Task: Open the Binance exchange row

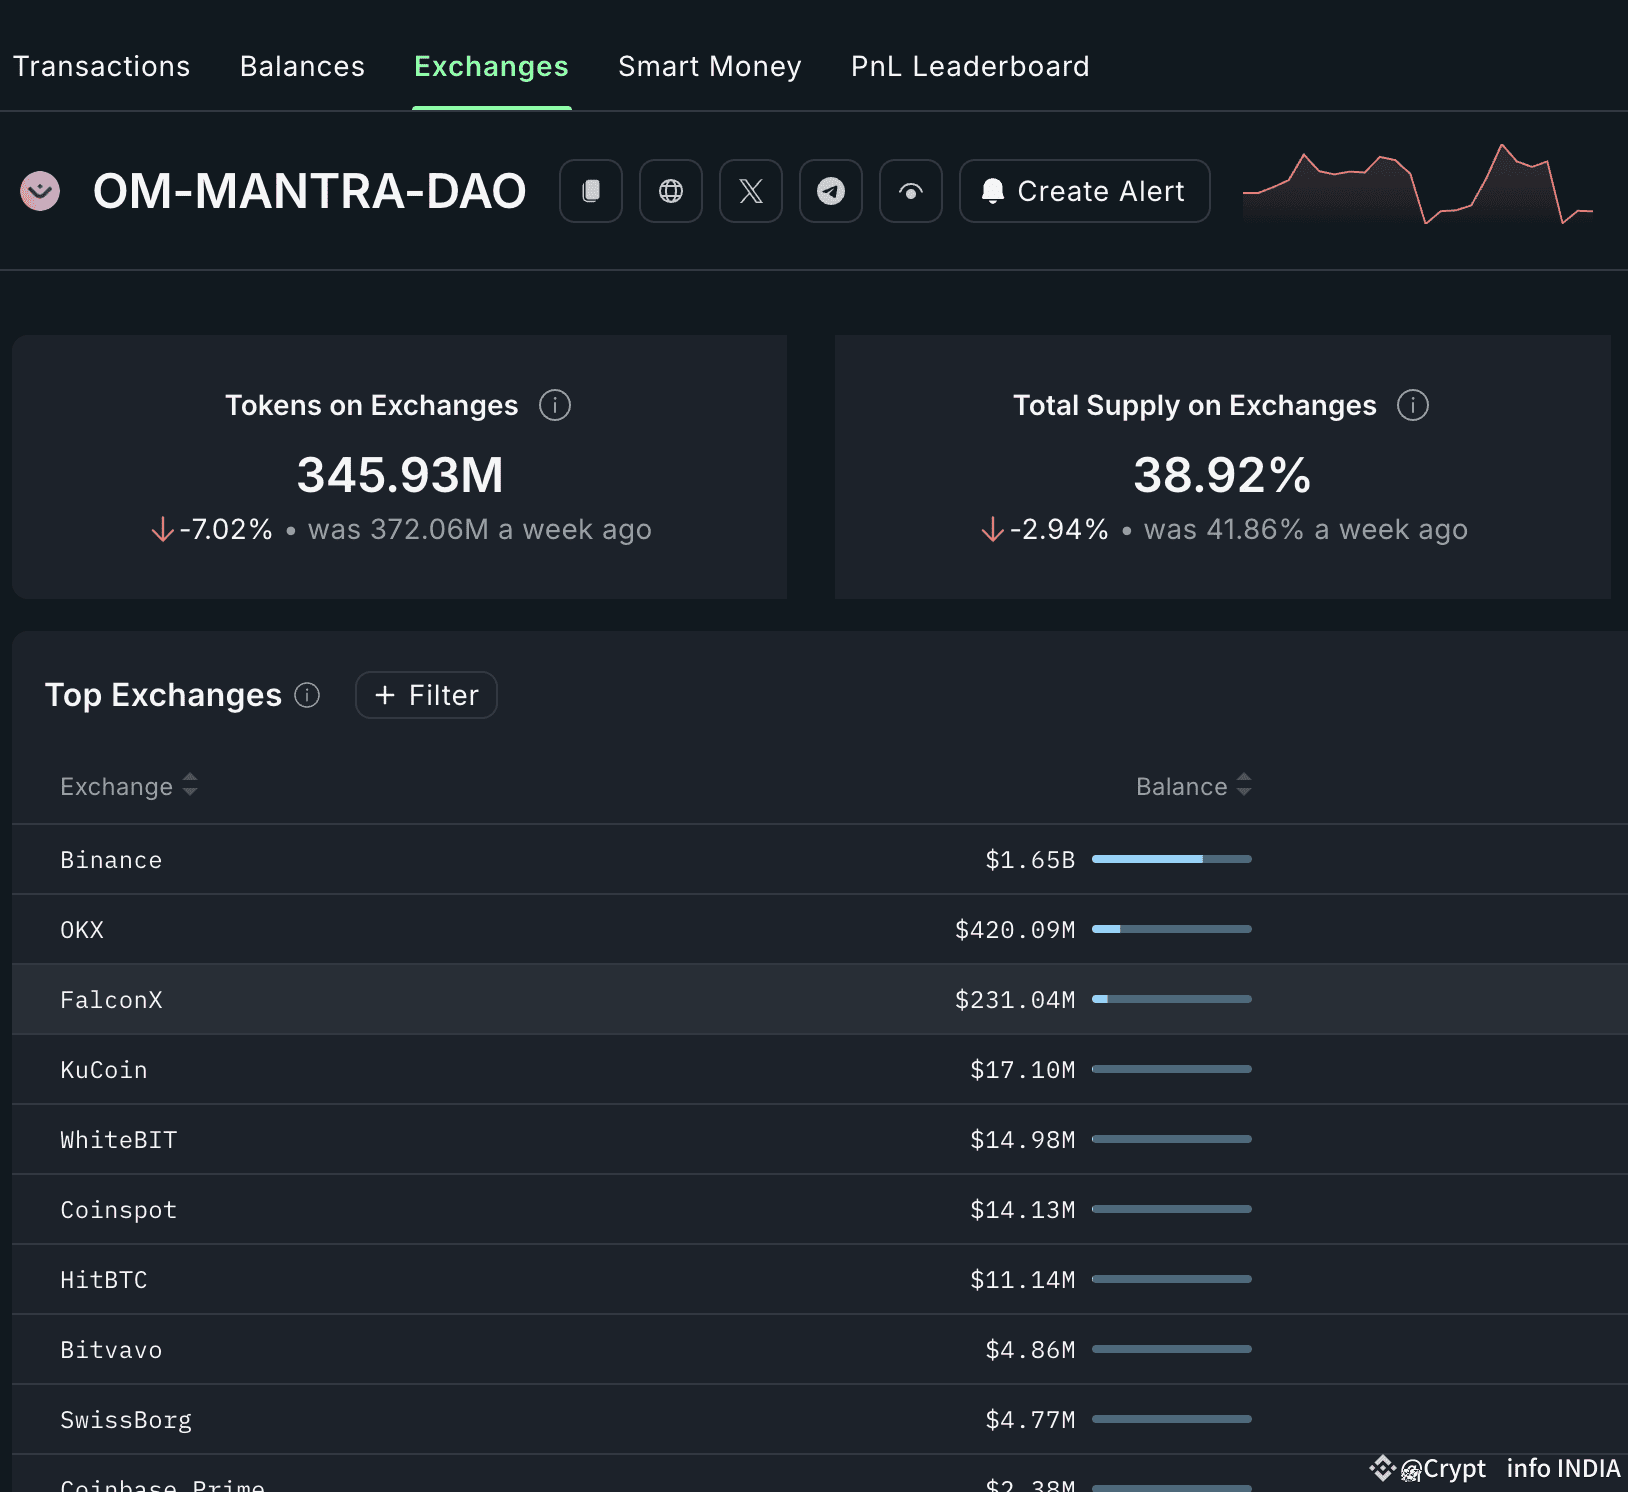Action: coord(820,859)
